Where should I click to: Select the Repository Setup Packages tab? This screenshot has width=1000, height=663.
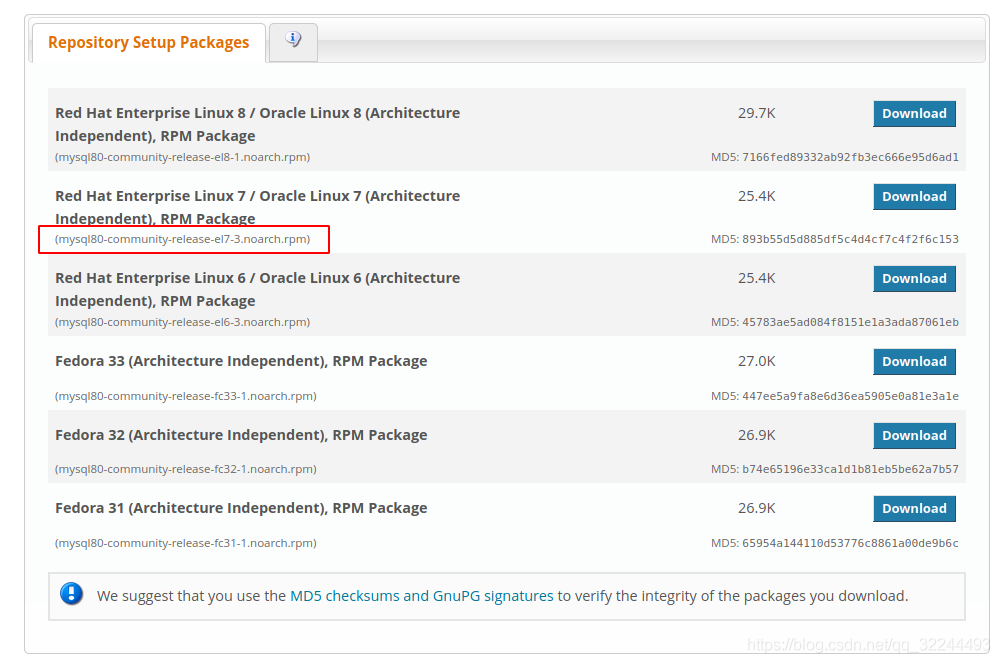[149, 43]
